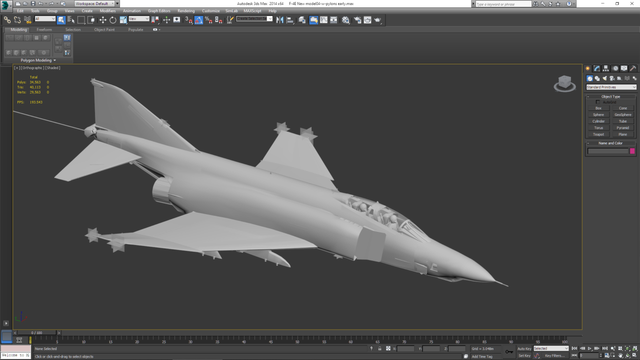640x360 pixels.
Task: Activate the Select and Rotate tool
Action: pos(113,20)
